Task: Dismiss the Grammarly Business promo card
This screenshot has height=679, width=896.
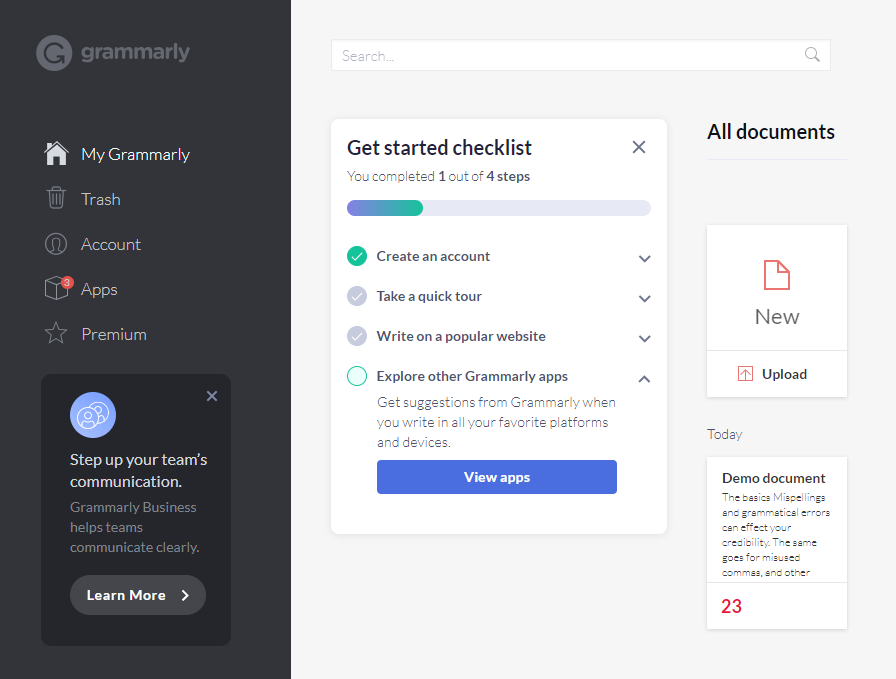Action: [212, 396]
